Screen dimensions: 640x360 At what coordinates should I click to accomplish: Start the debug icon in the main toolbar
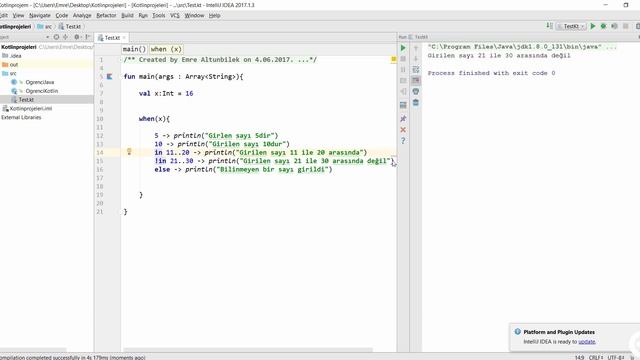pos(603,26)
